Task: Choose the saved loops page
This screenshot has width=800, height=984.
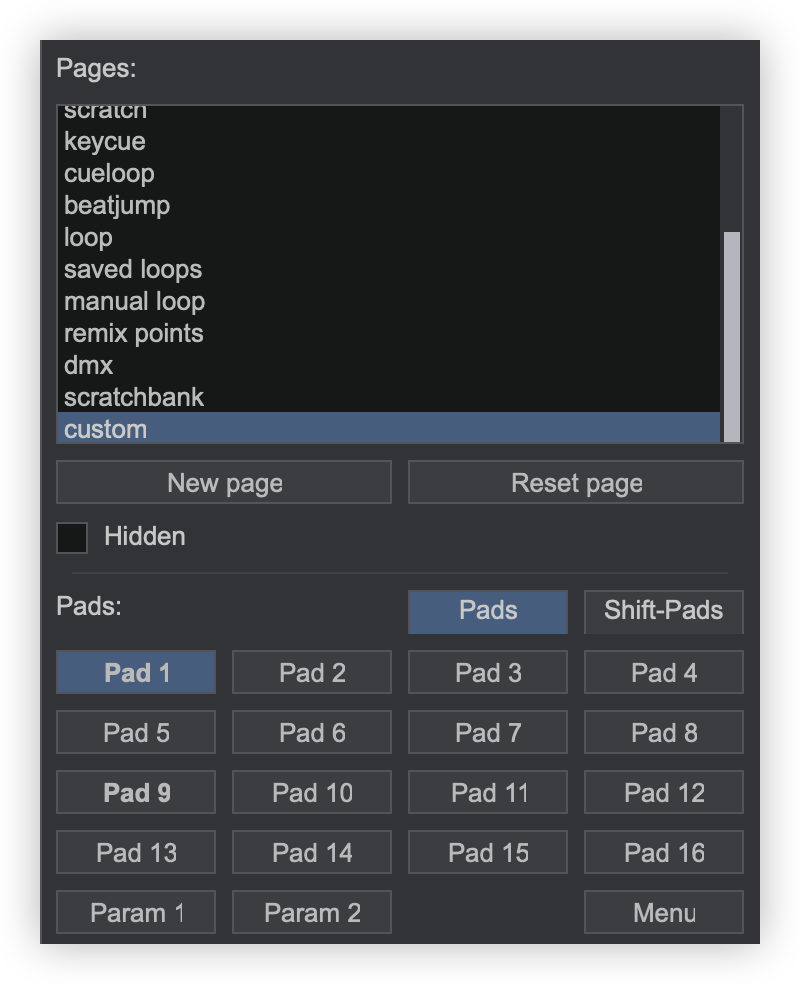Action: tap(388, 269)
